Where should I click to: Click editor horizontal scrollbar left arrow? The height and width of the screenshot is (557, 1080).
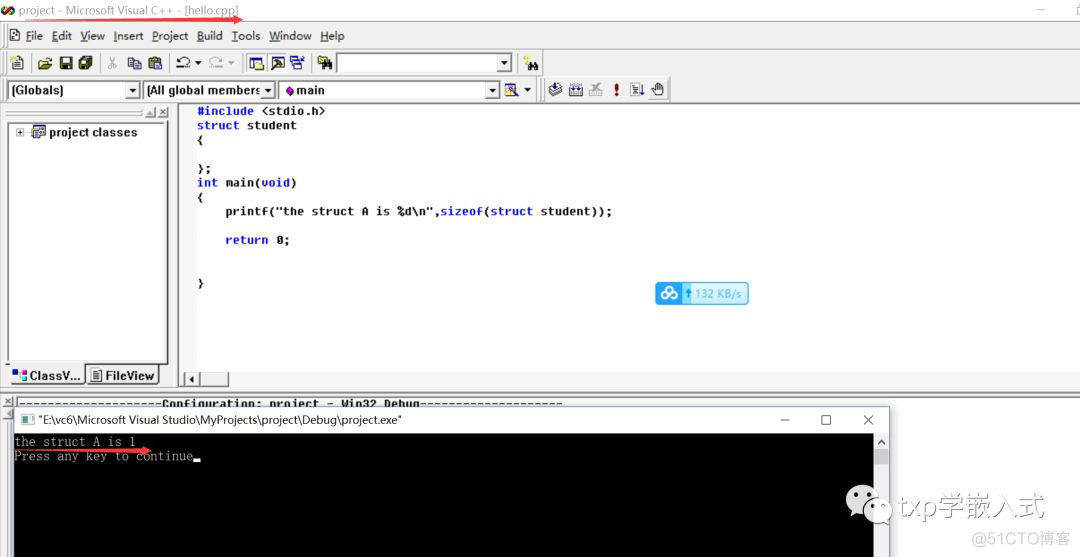click(191, 379)
